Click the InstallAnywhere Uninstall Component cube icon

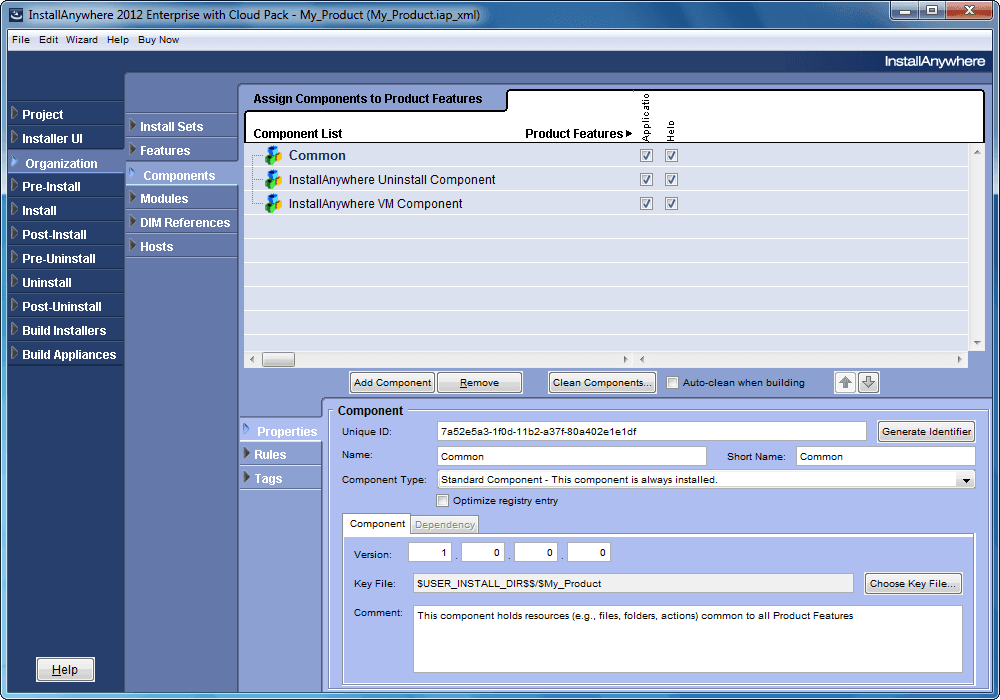pos(274,180)
